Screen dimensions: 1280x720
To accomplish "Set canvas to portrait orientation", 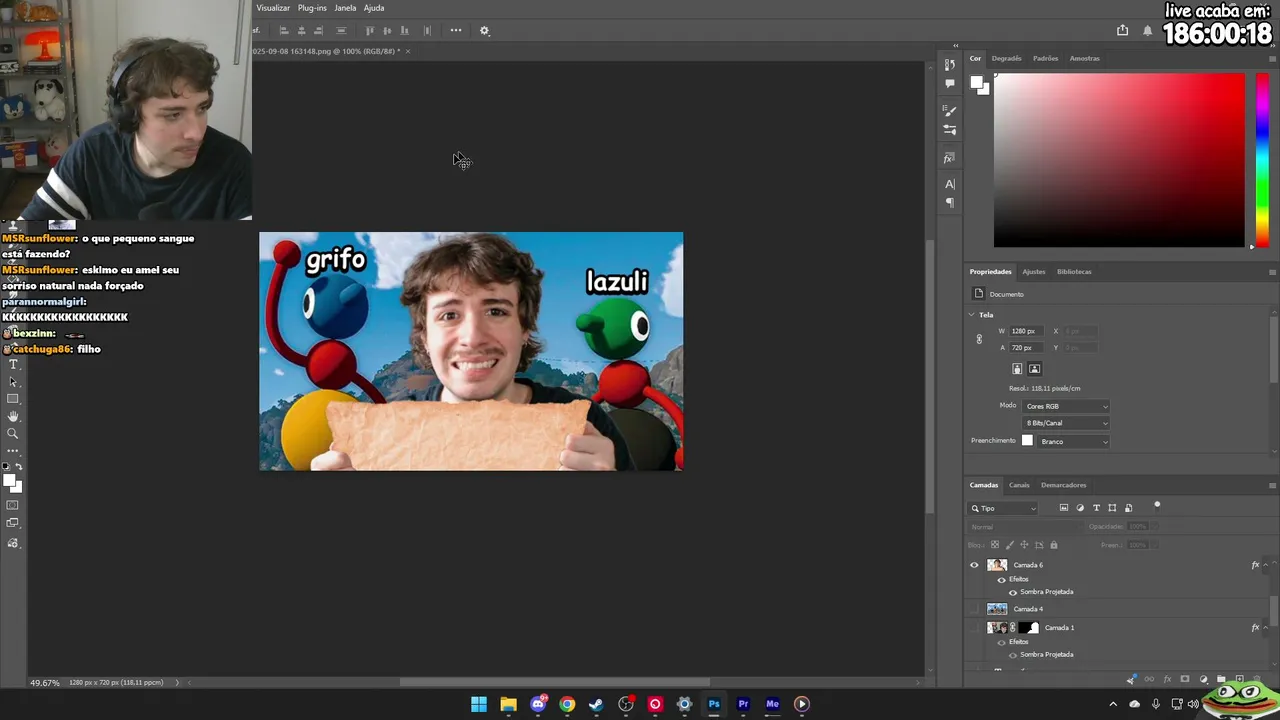I will pyautogui.click(x=1017, y=369).
